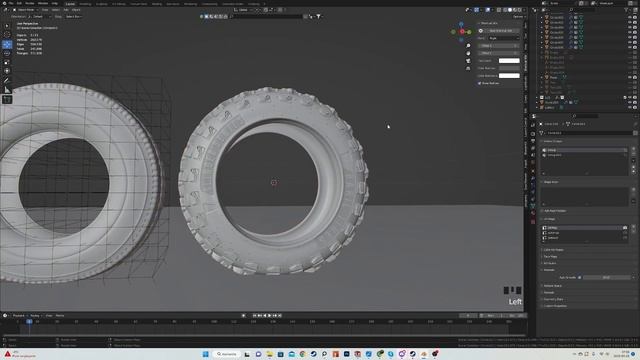
Task: Open the Render menu
Action: pos(30,3)
